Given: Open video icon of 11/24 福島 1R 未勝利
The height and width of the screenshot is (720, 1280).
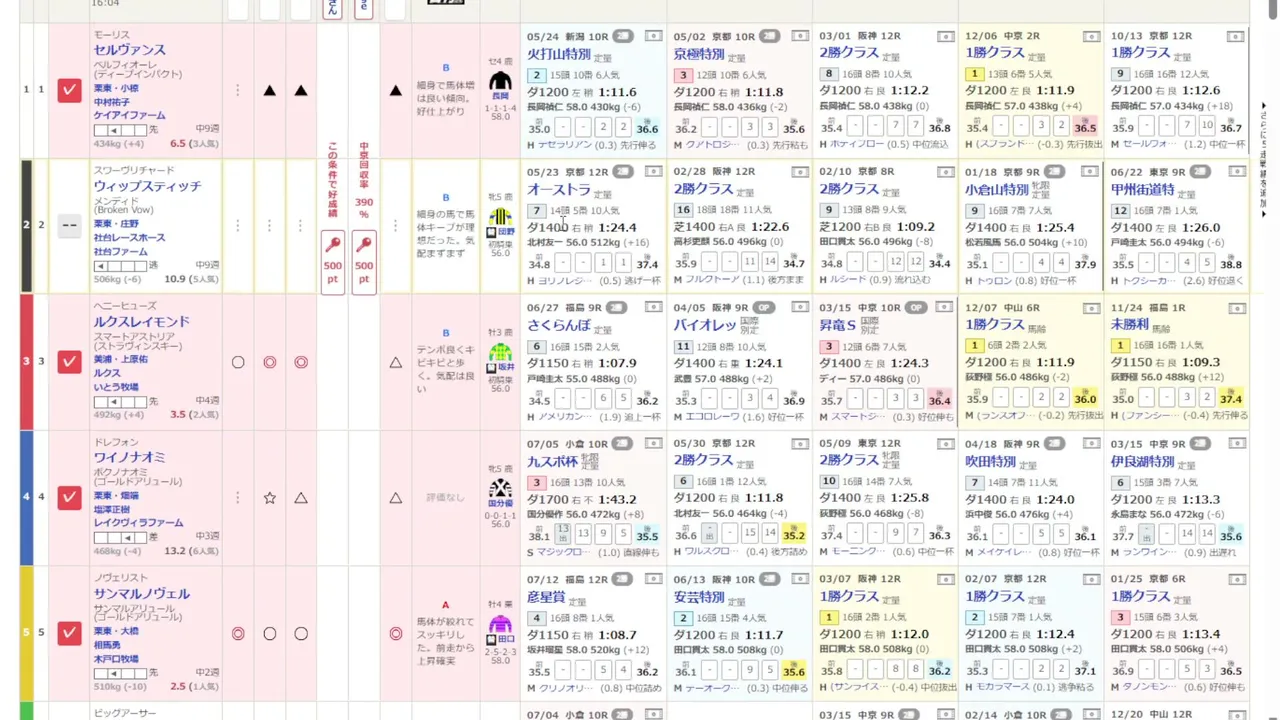Looking at the screenshot, I should [x=1239, y=307].
